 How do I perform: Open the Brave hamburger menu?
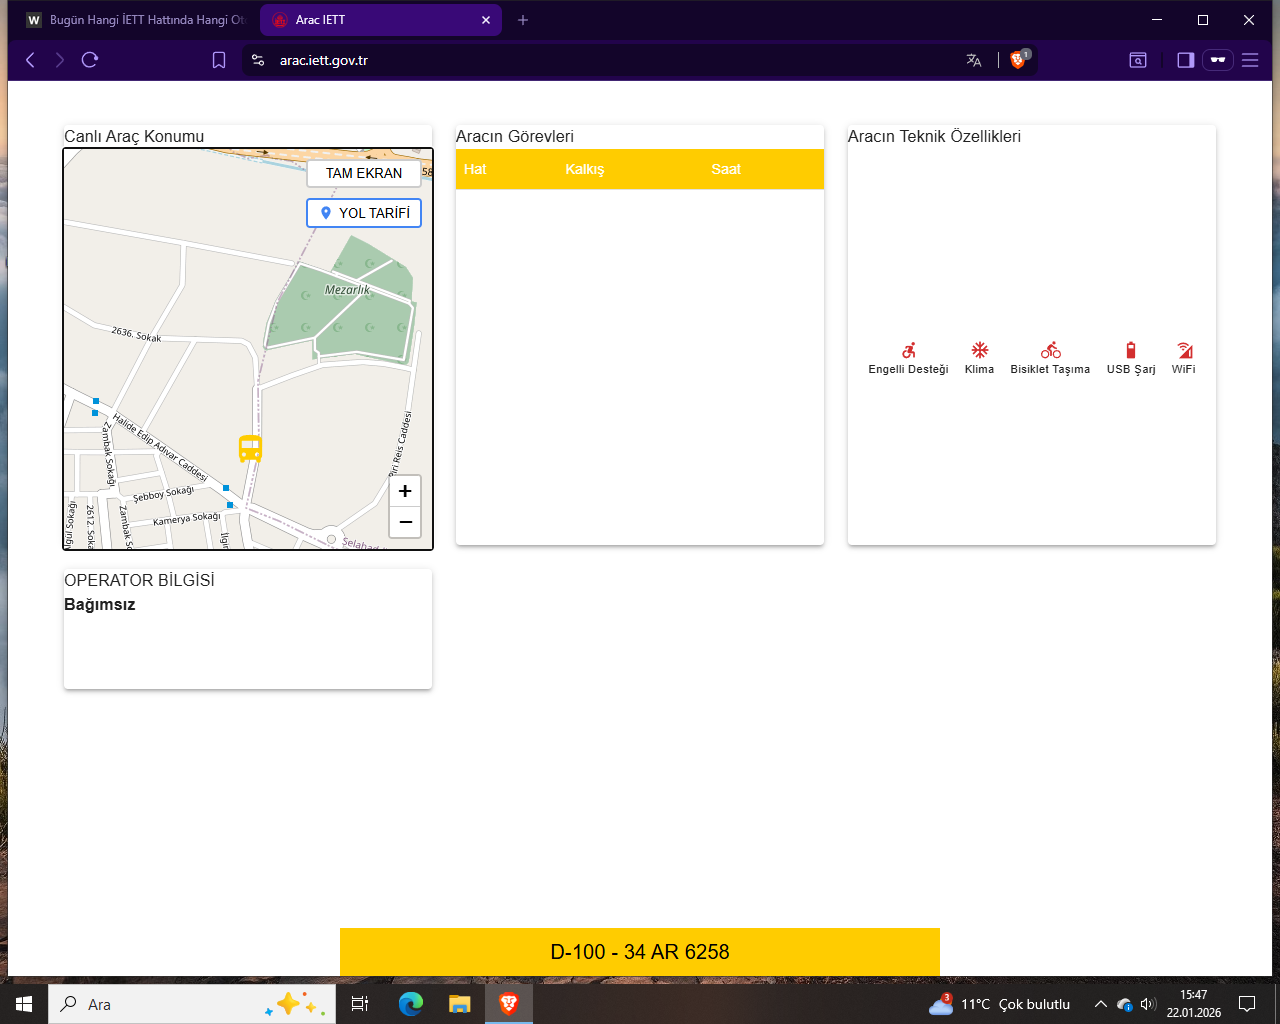tap(1250, 60)
